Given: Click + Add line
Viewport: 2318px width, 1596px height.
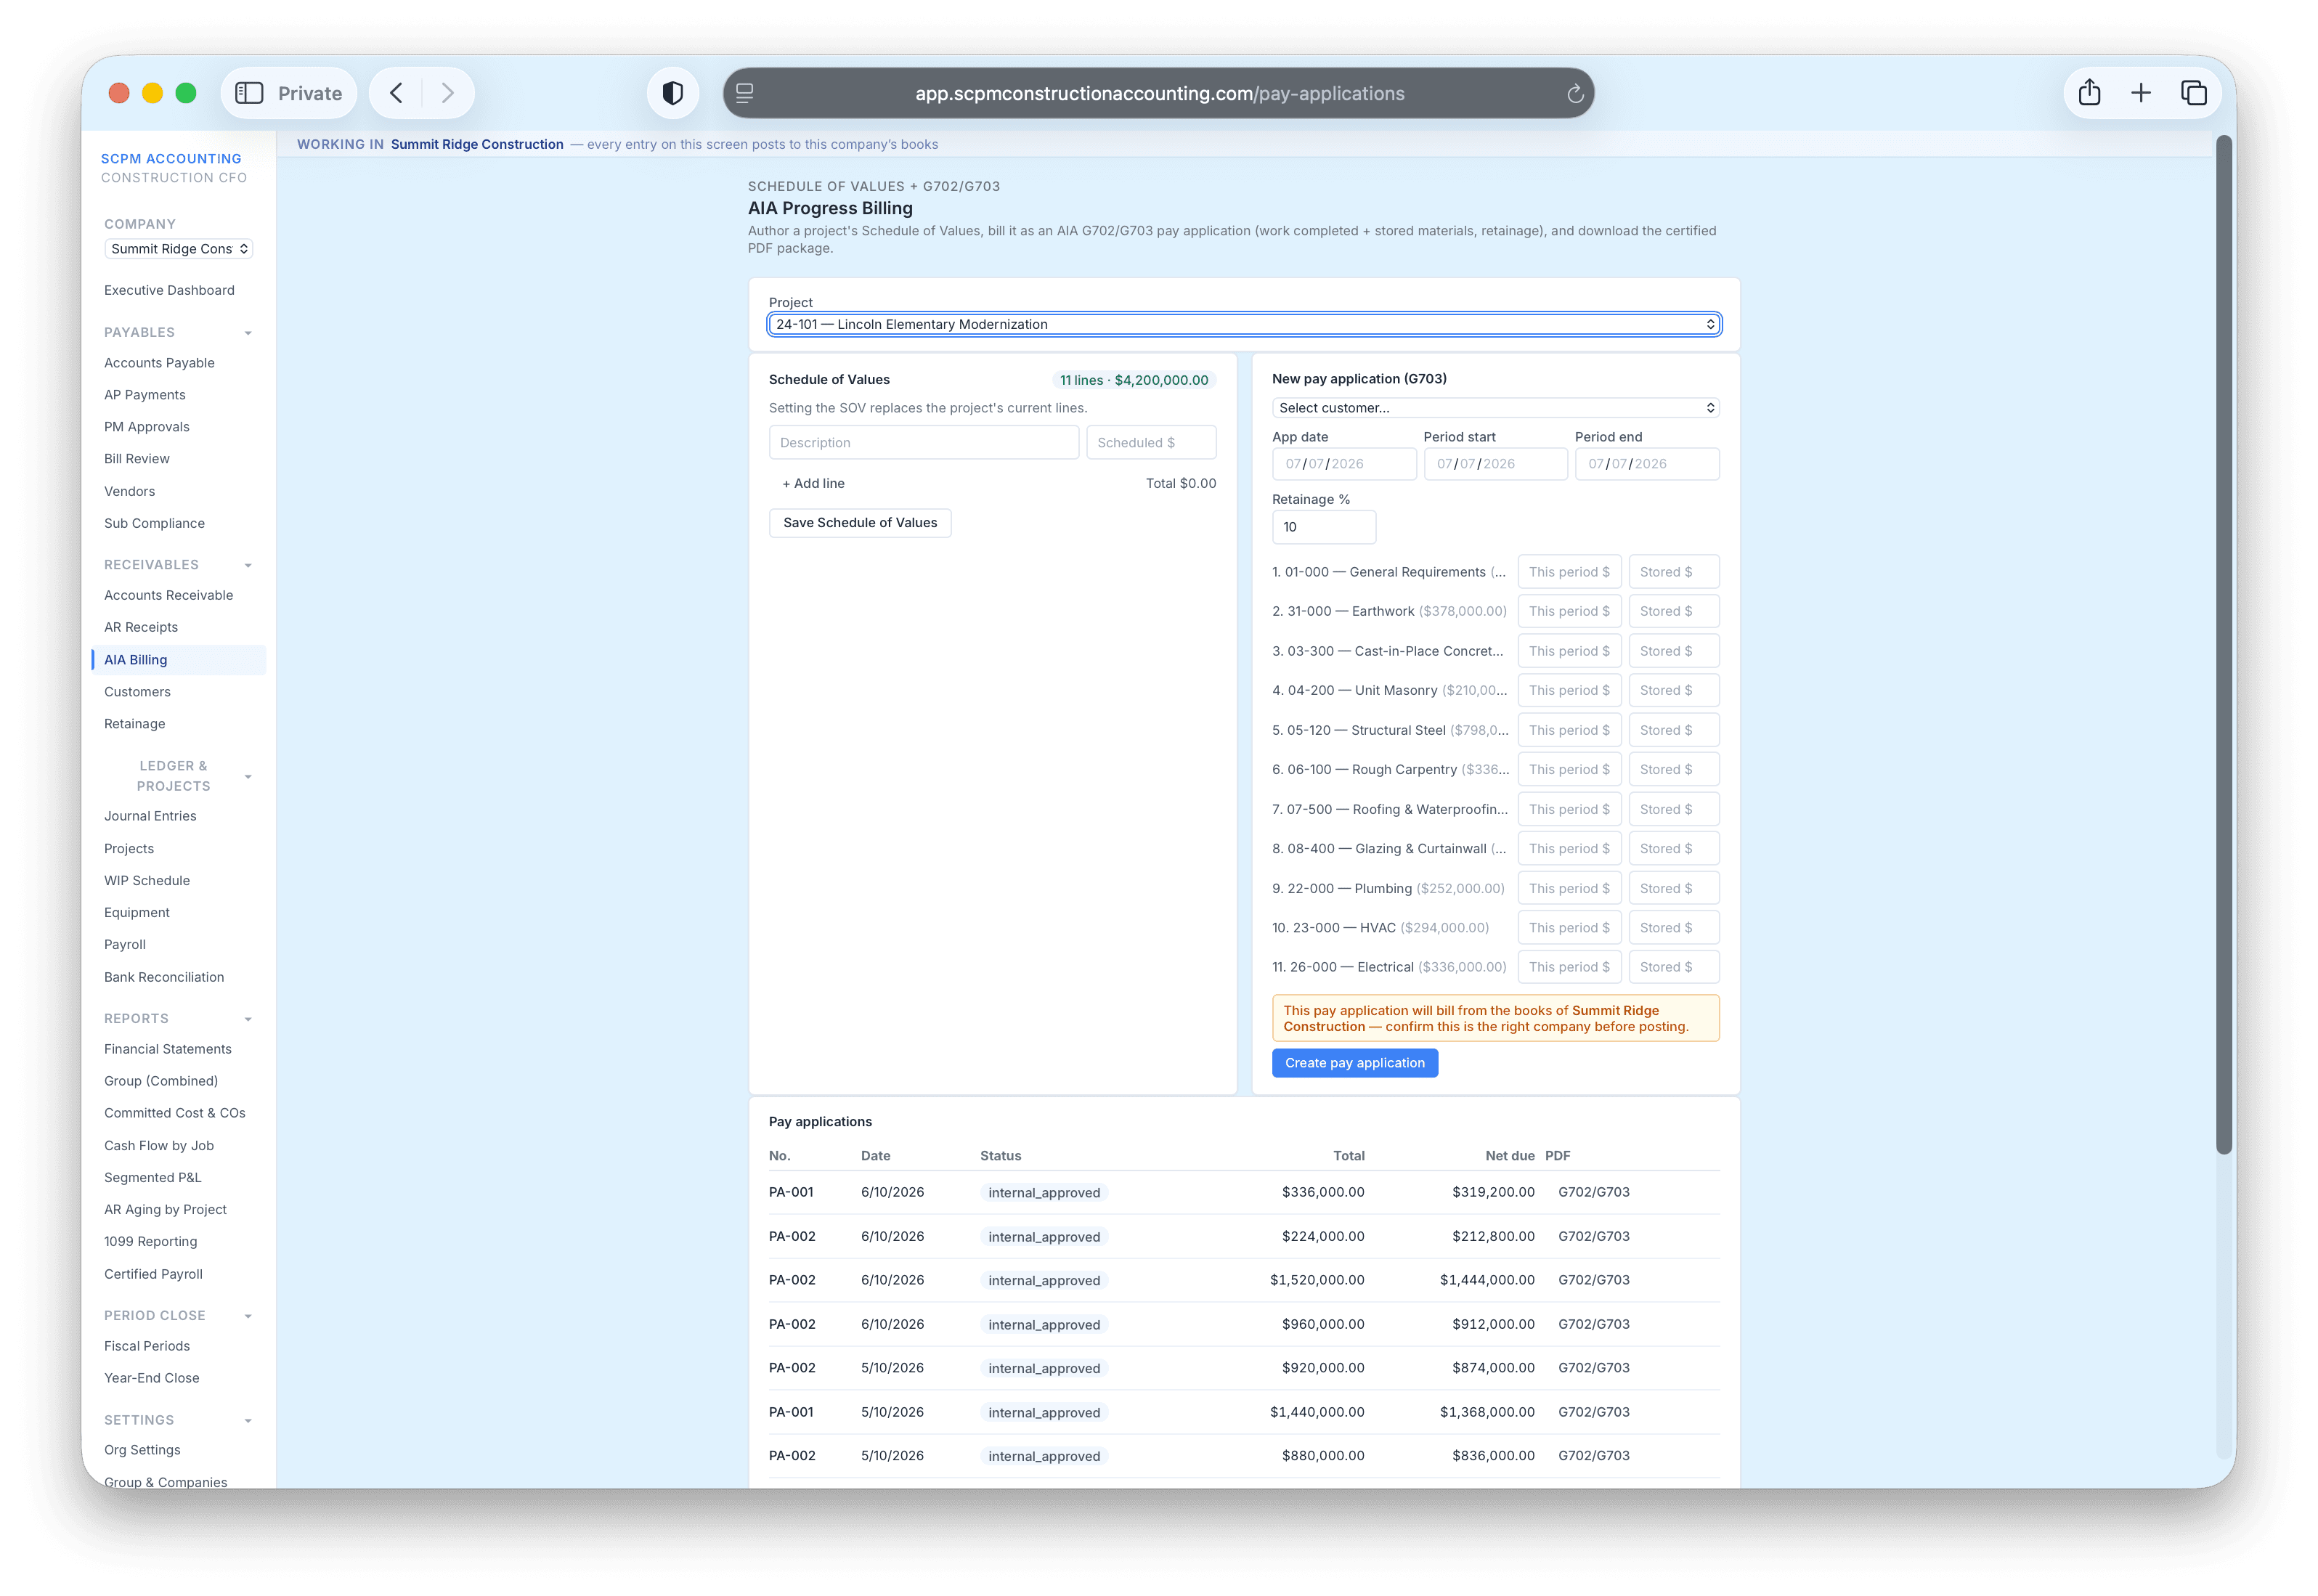Looking at the screenshot, I should [x=813, y=483].
